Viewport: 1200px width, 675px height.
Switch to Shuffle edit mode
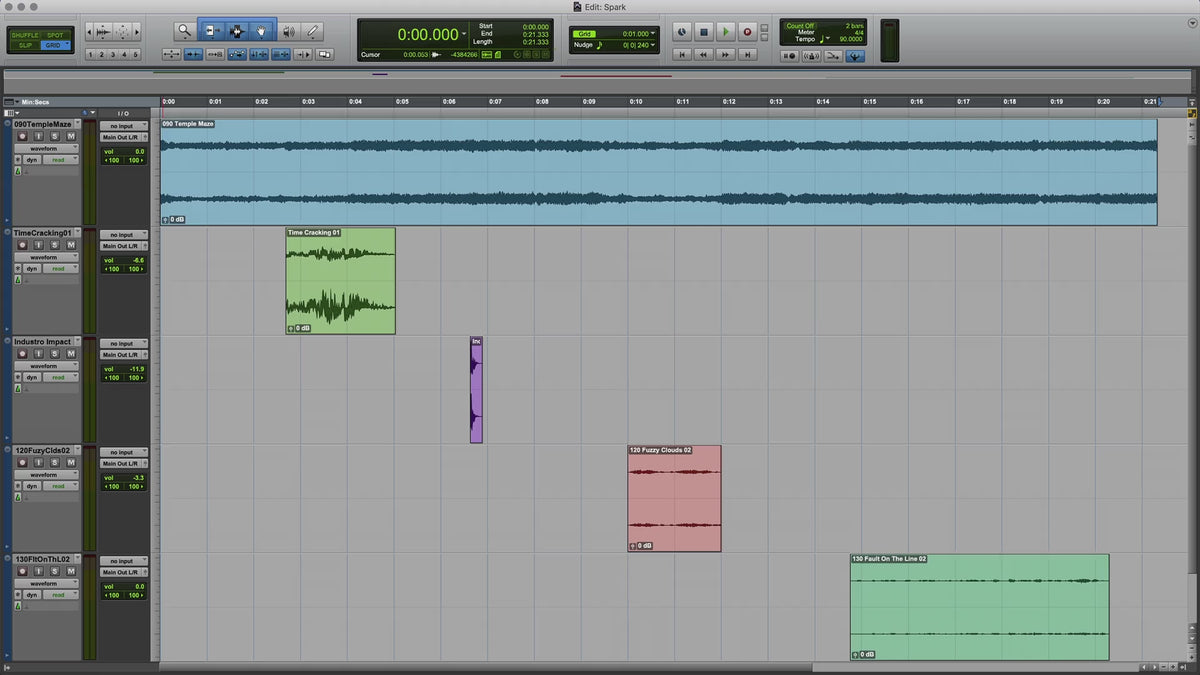click(25, 35)
